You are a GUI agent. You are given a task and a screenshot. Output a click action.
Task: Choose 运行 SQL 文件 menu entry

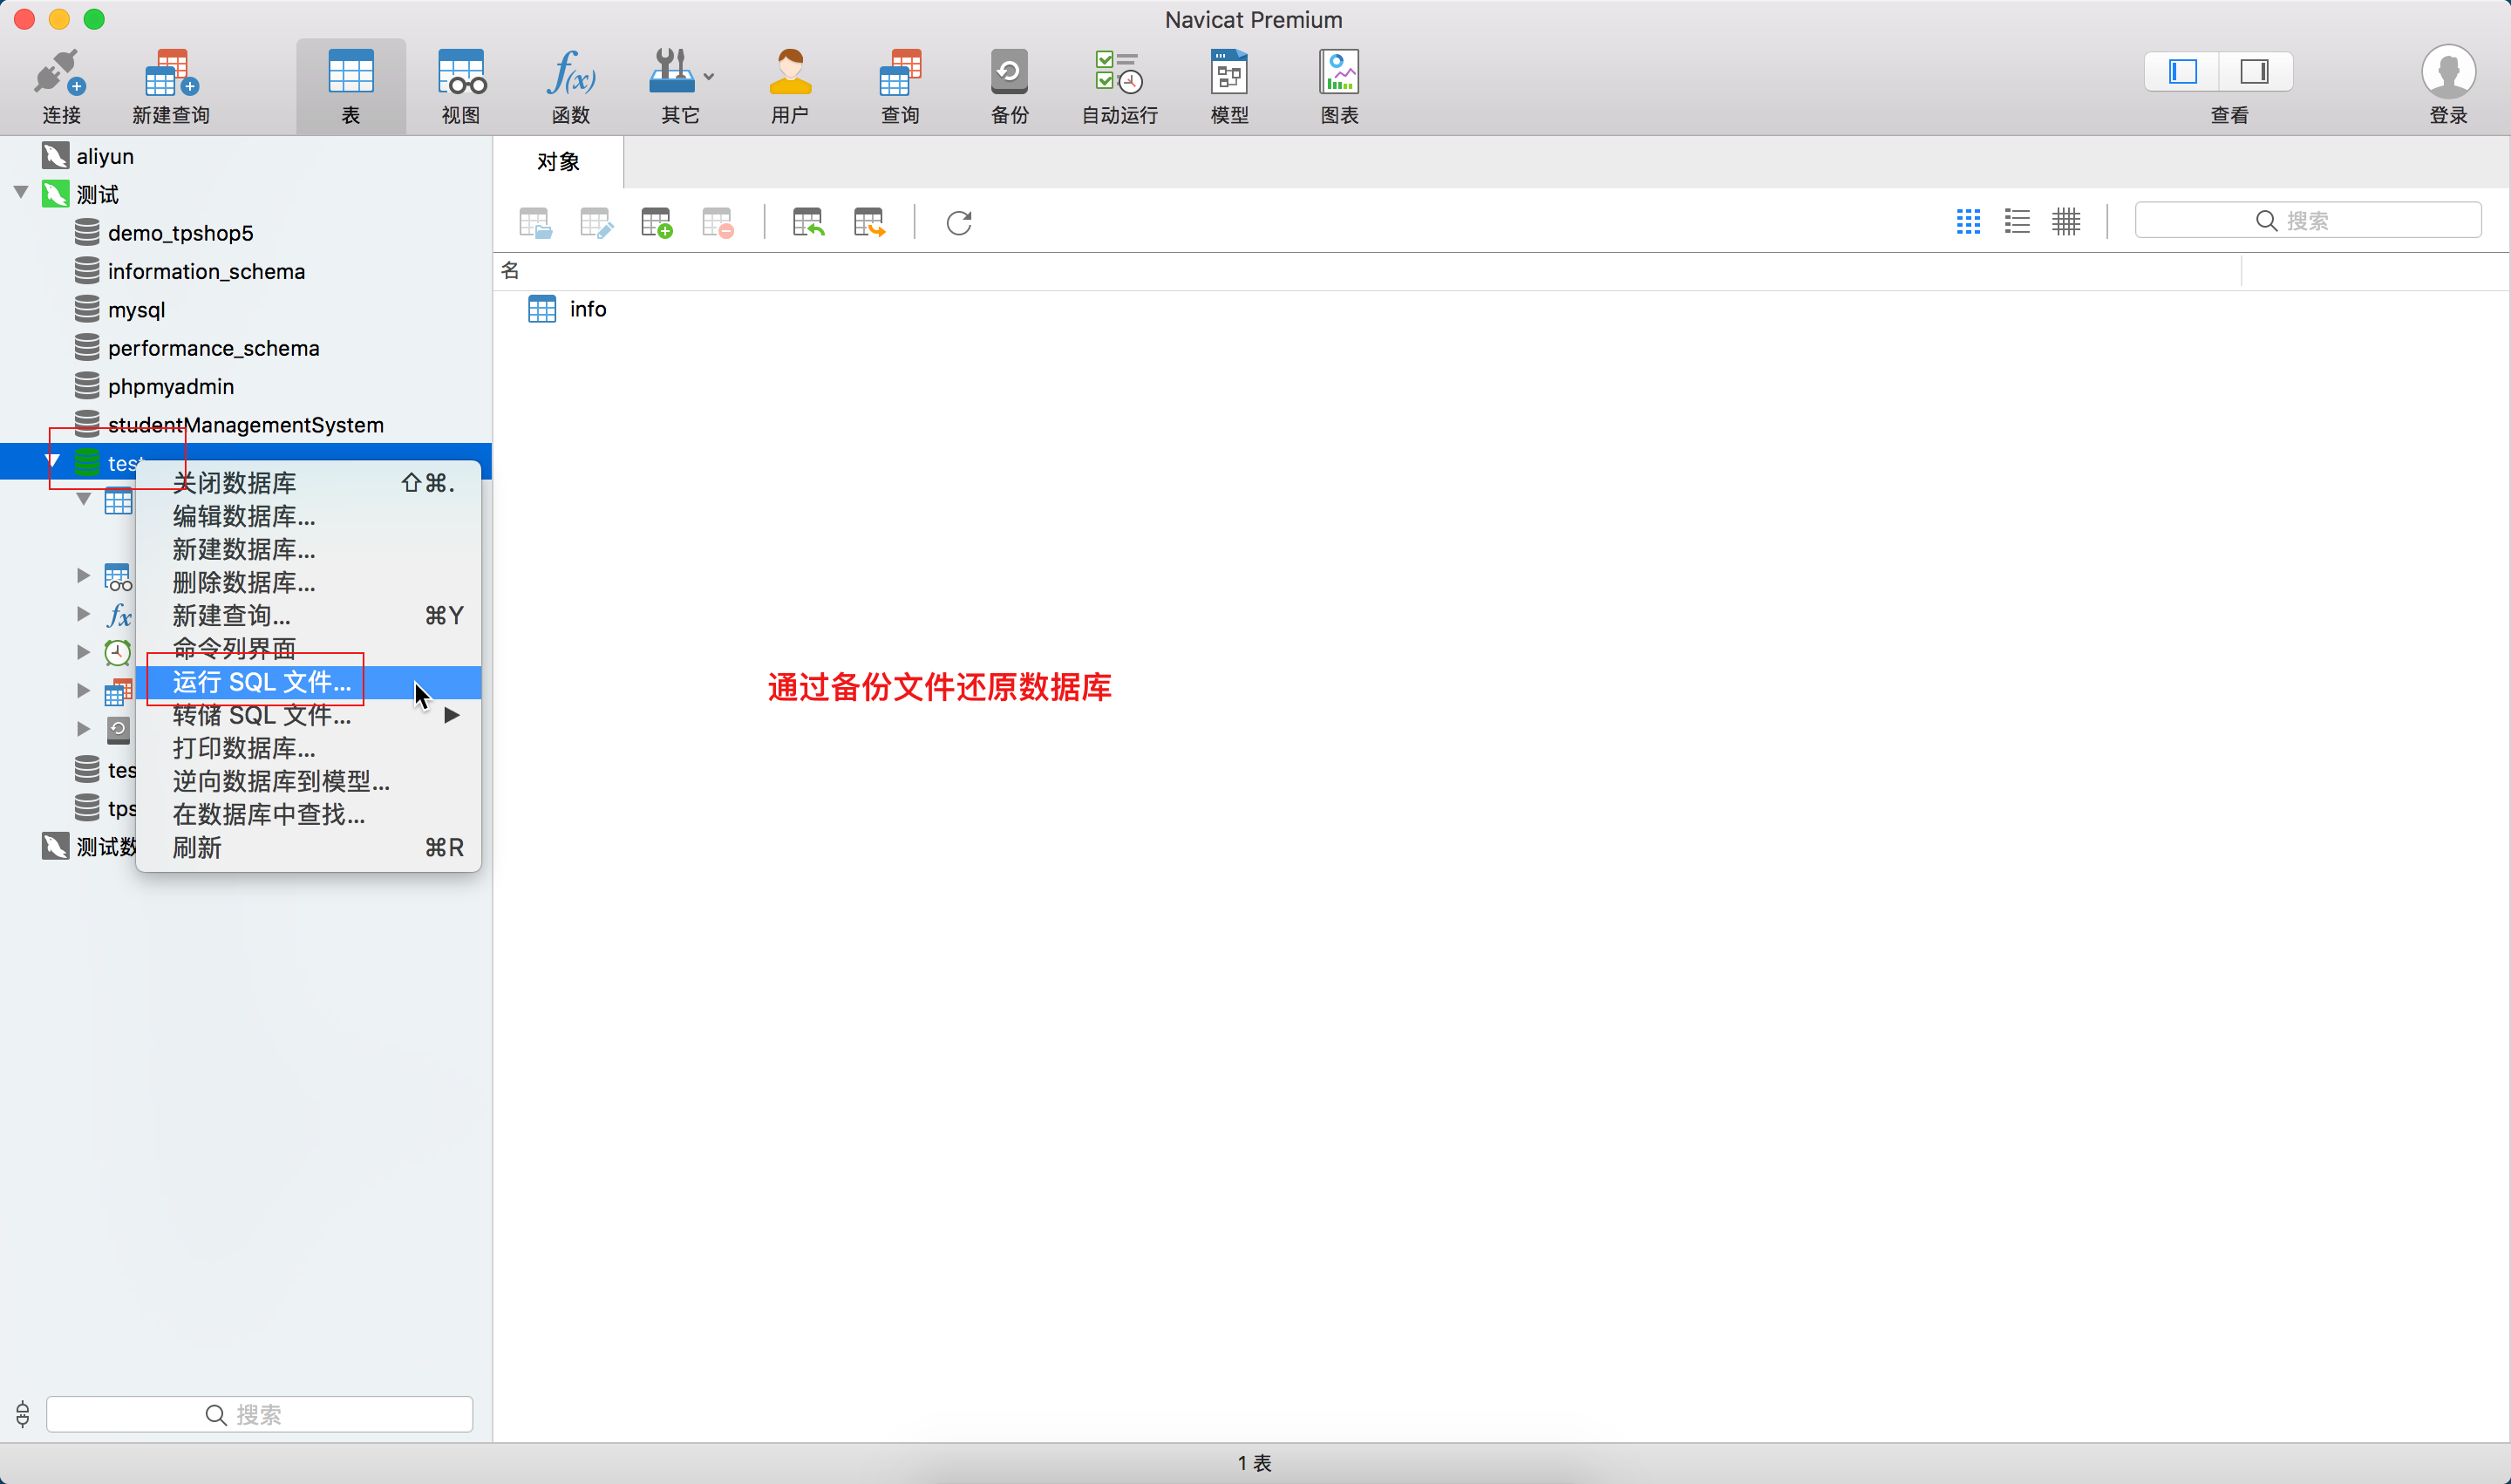262,682
